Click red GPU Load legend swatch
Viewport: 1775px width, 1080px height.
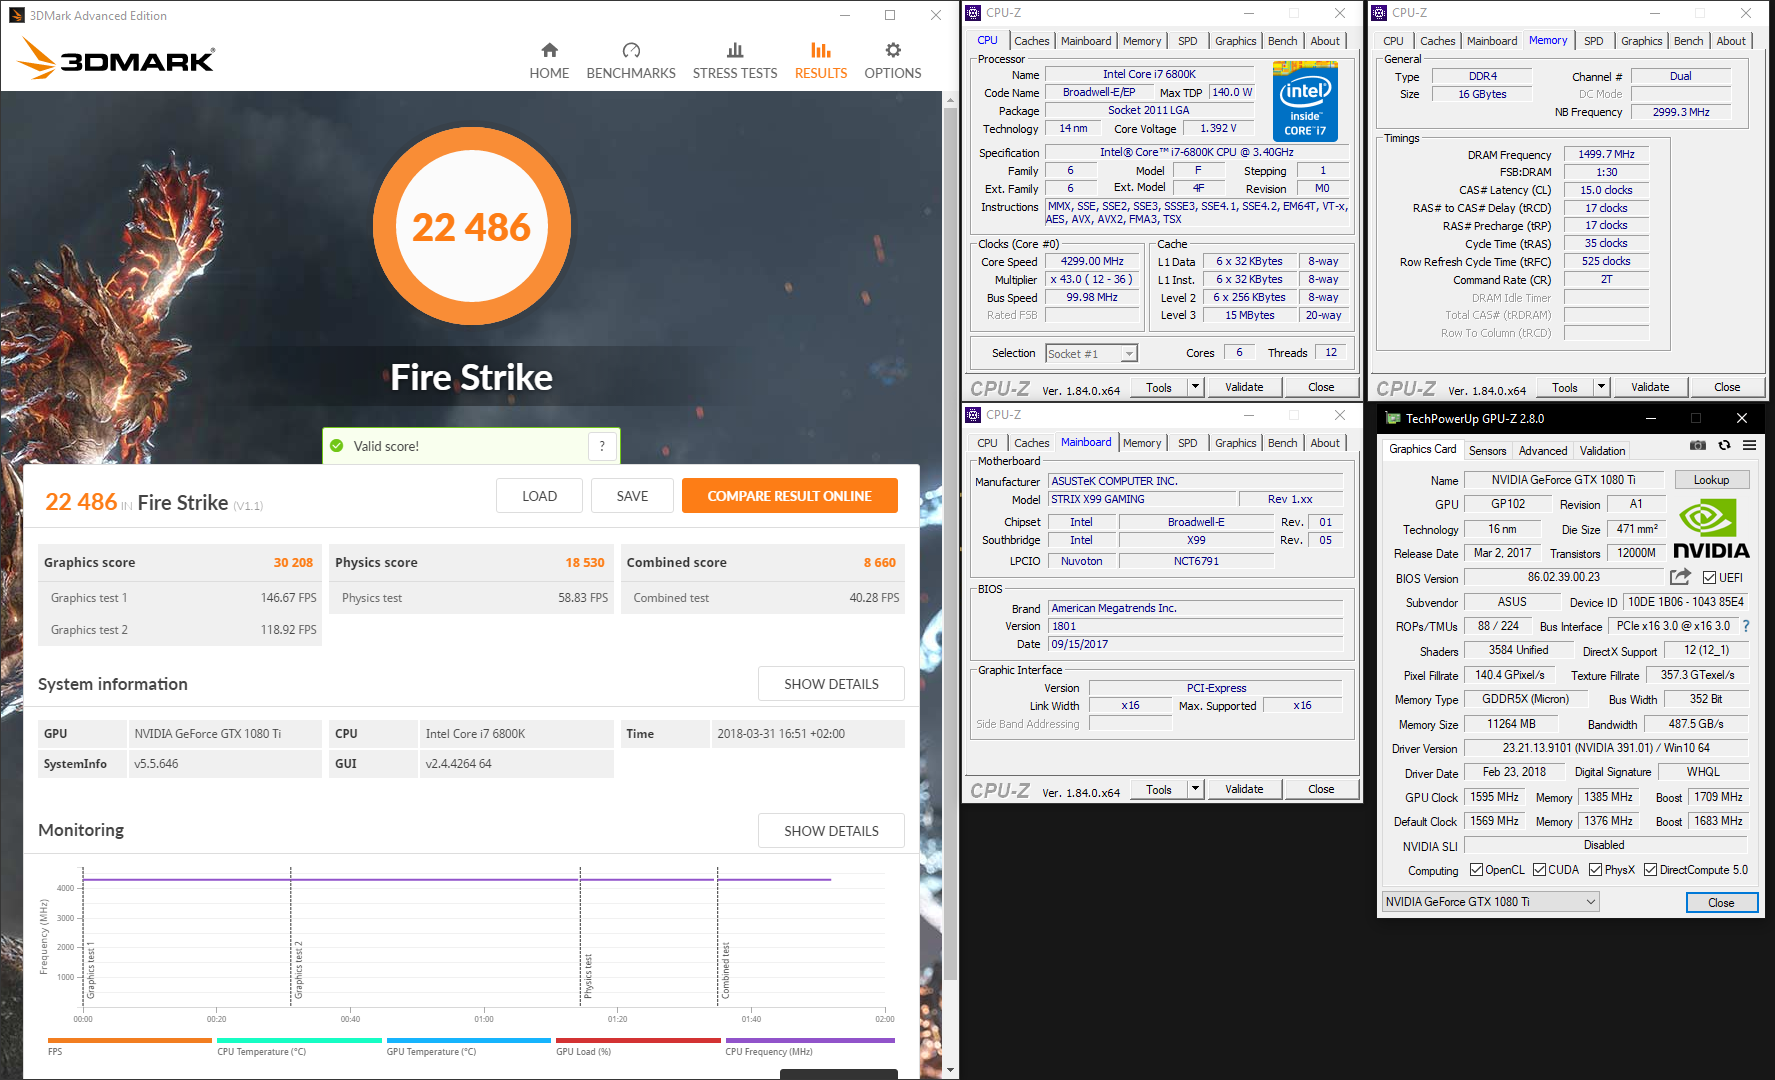point(638,1040)
